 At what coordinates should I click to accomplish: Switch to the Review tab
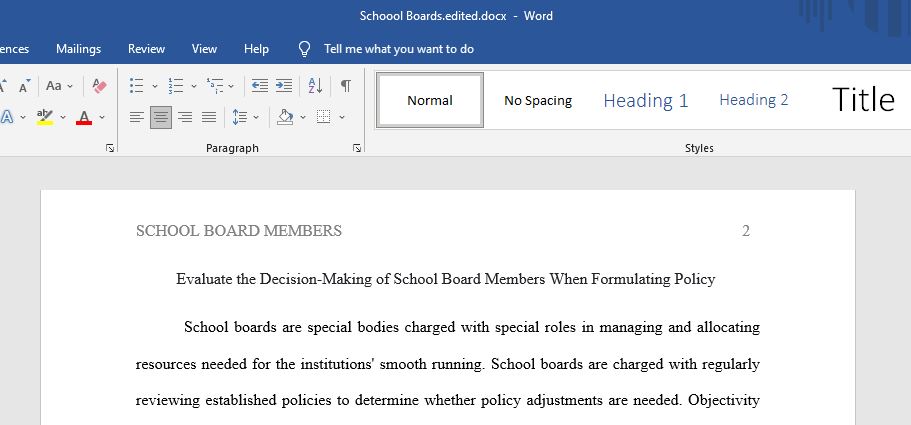point(146,49)
